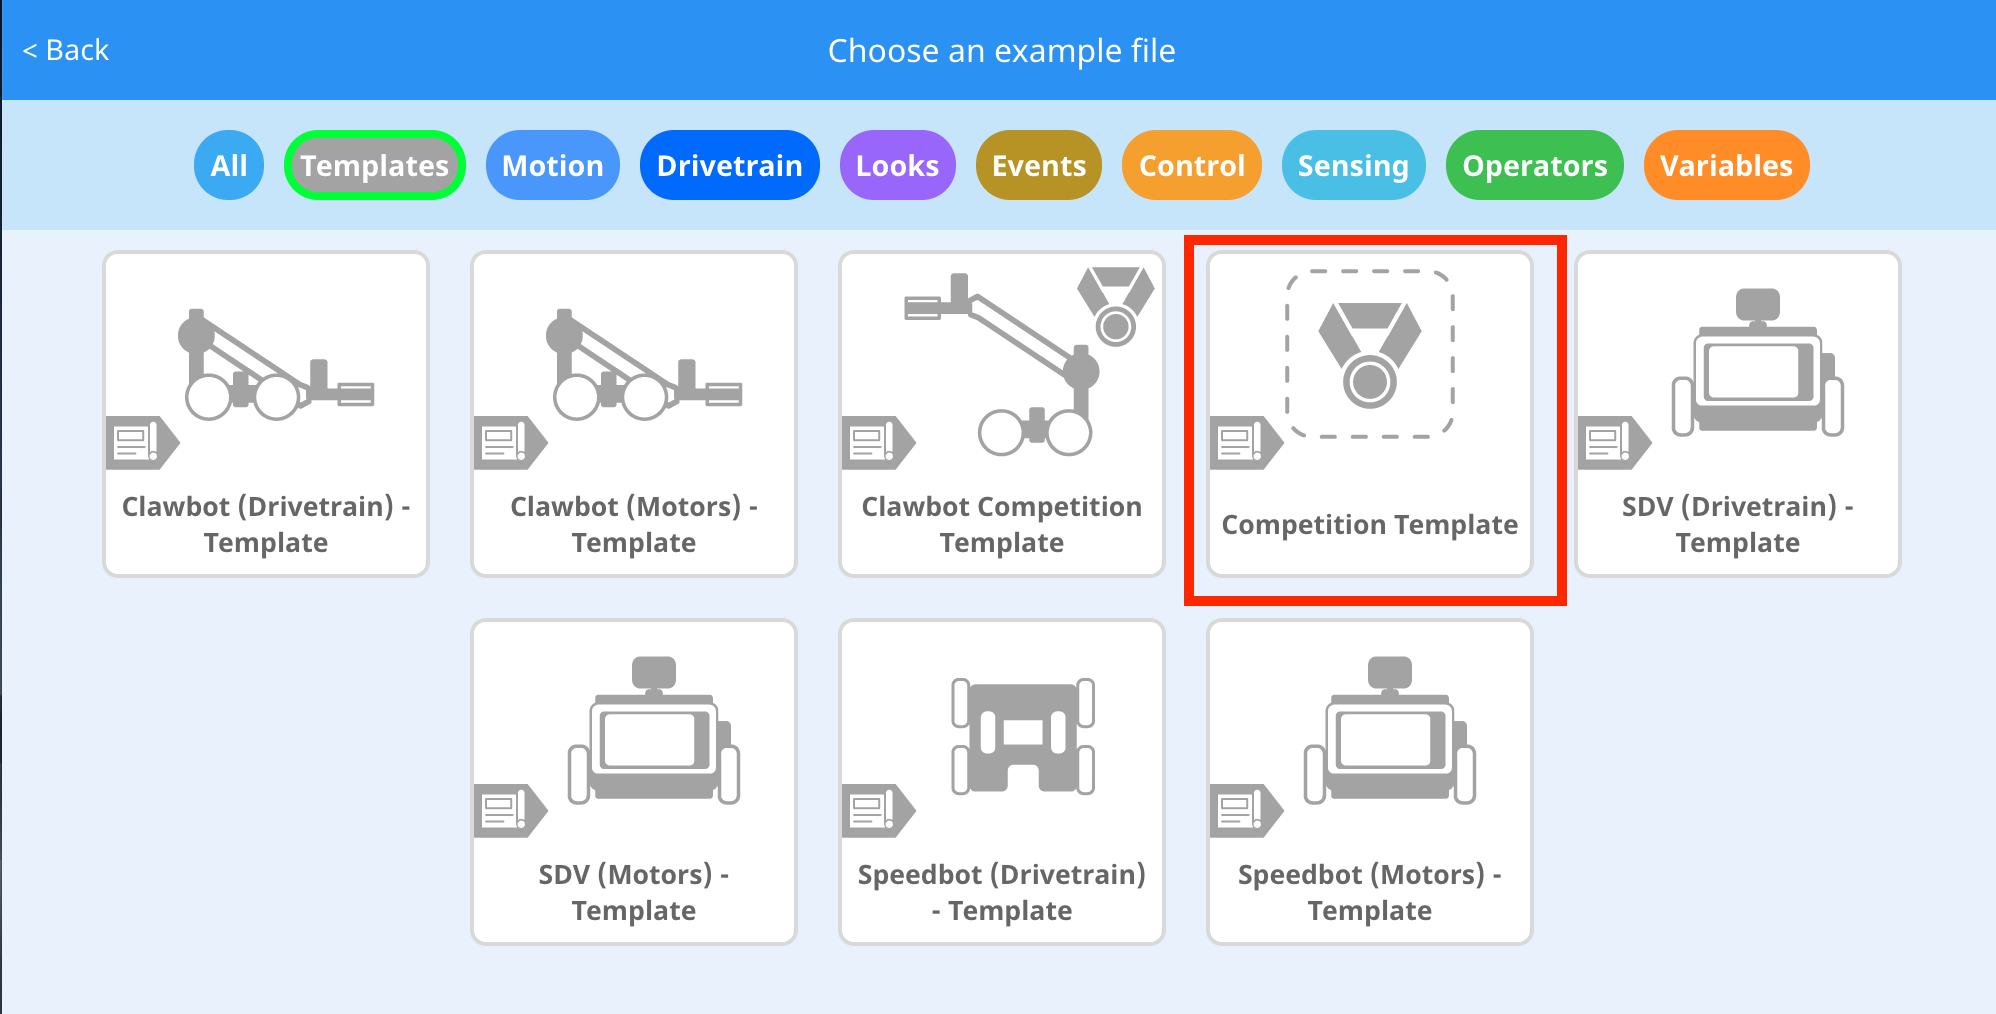Screen dimensions: 1996x1014
Task: Select the Events category filter
Action: point(1038,165)
